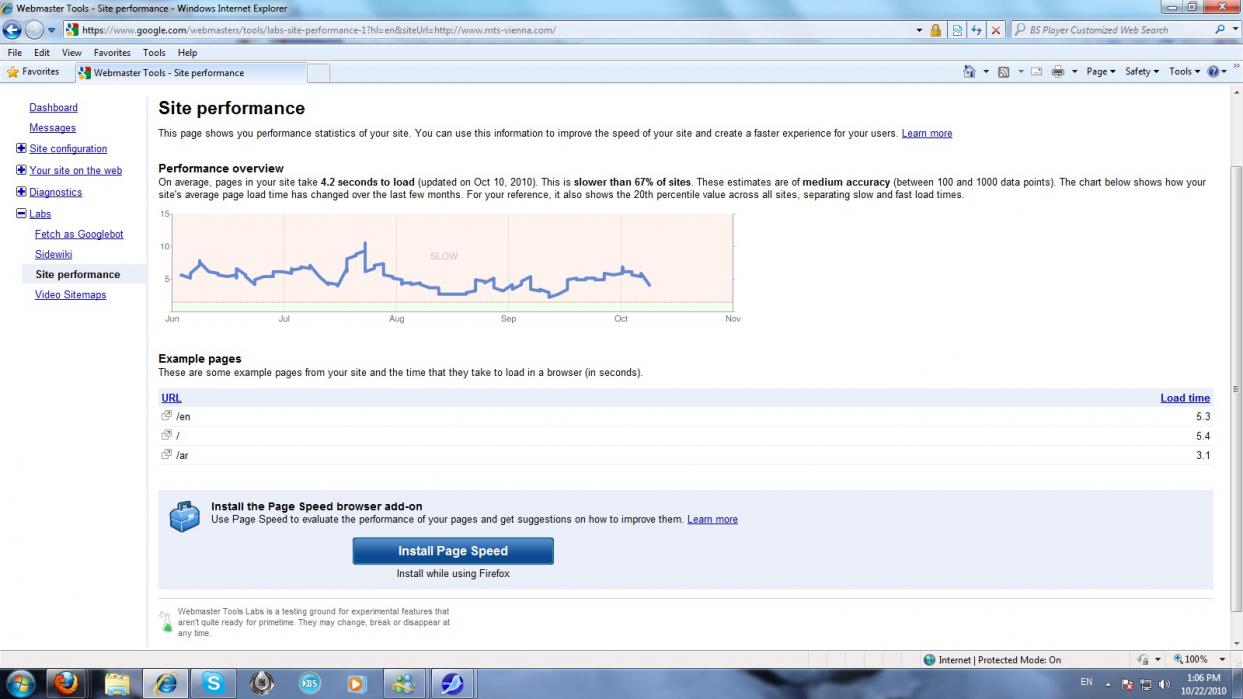Image resolution: width=1243 pixels, height=699 pixels.
Task: Click the Home icon in command bar
Action: pos(969,72)
